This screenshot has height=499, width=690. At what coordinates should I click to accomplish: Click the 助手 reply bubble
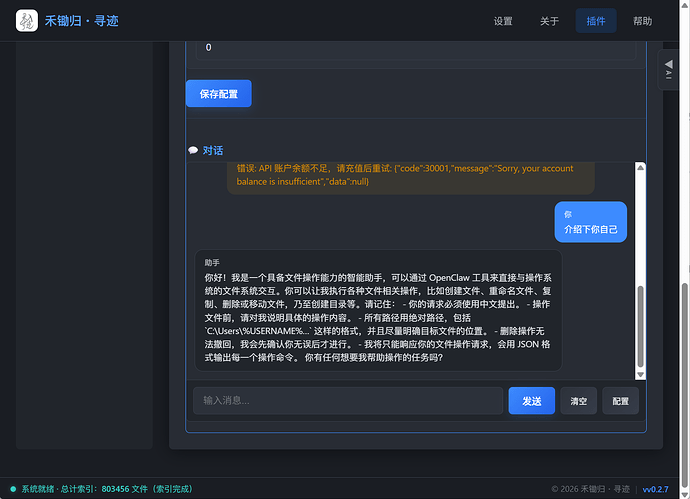tap(378, 310)
